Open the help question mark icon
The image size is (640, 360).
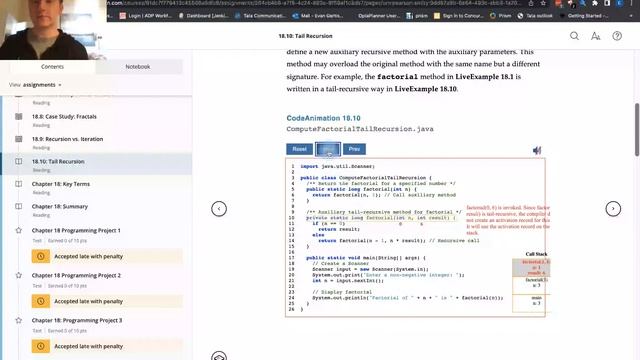coord(617,36)
